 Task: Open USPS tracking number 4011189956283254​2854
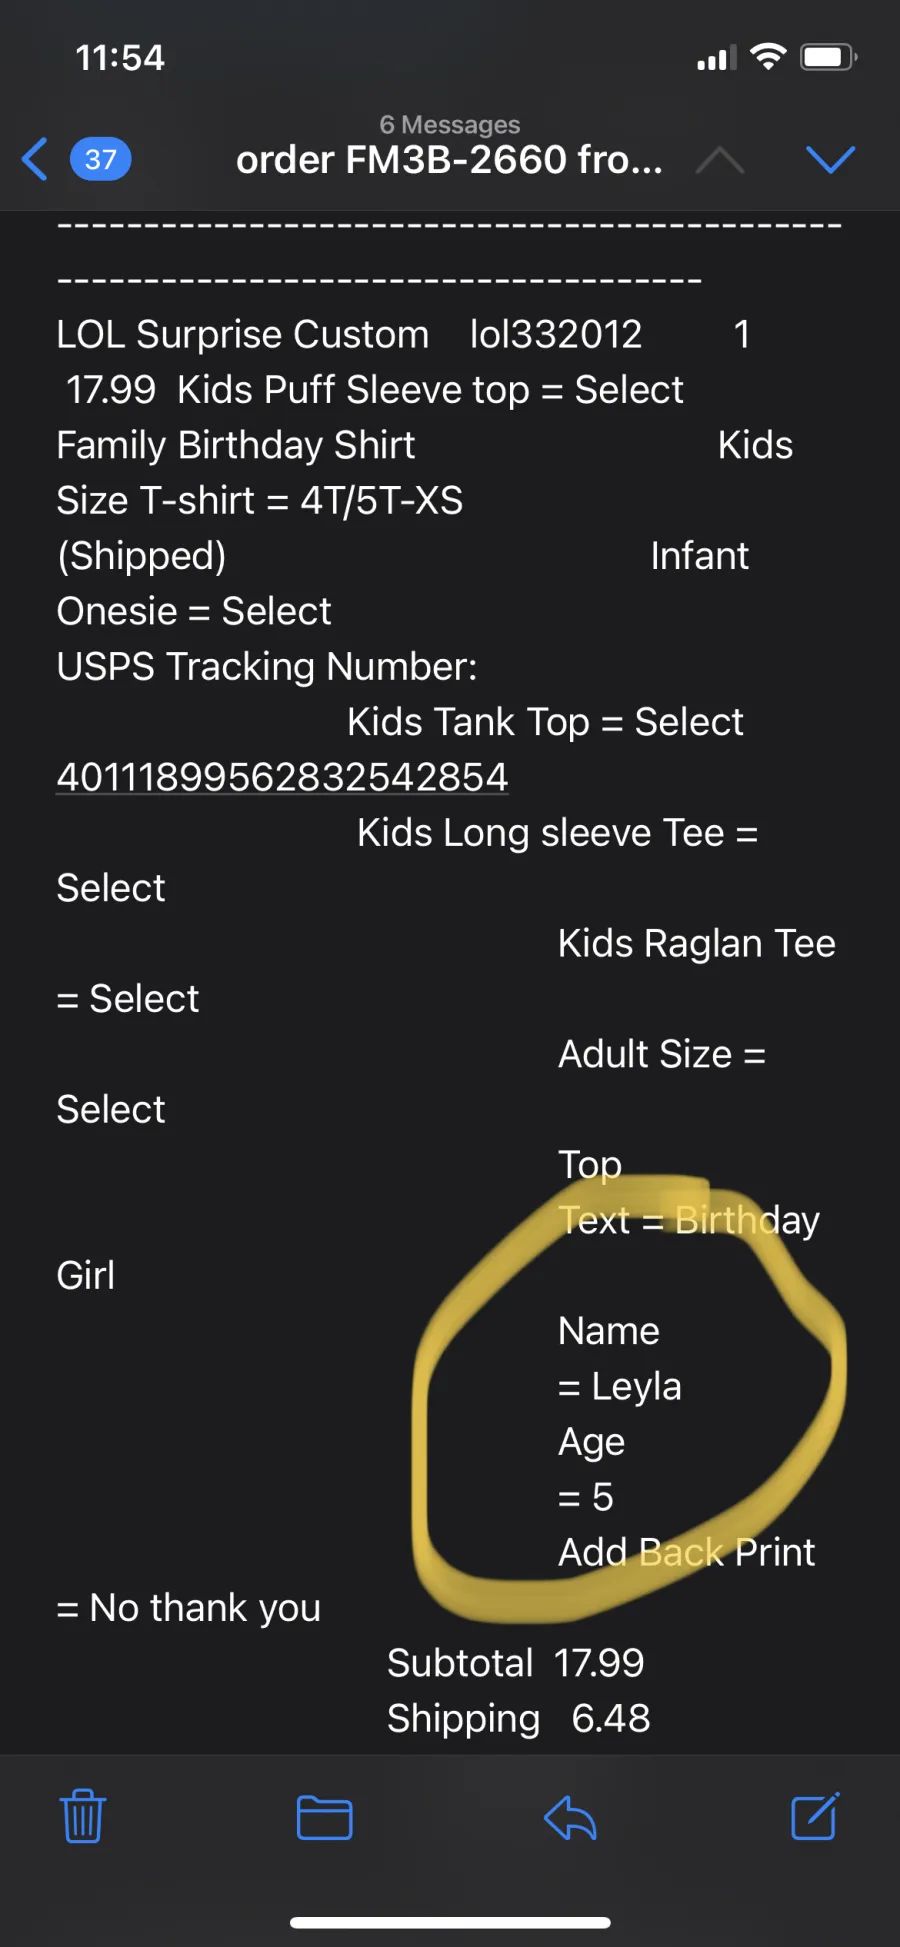click(x=282, y=777)
